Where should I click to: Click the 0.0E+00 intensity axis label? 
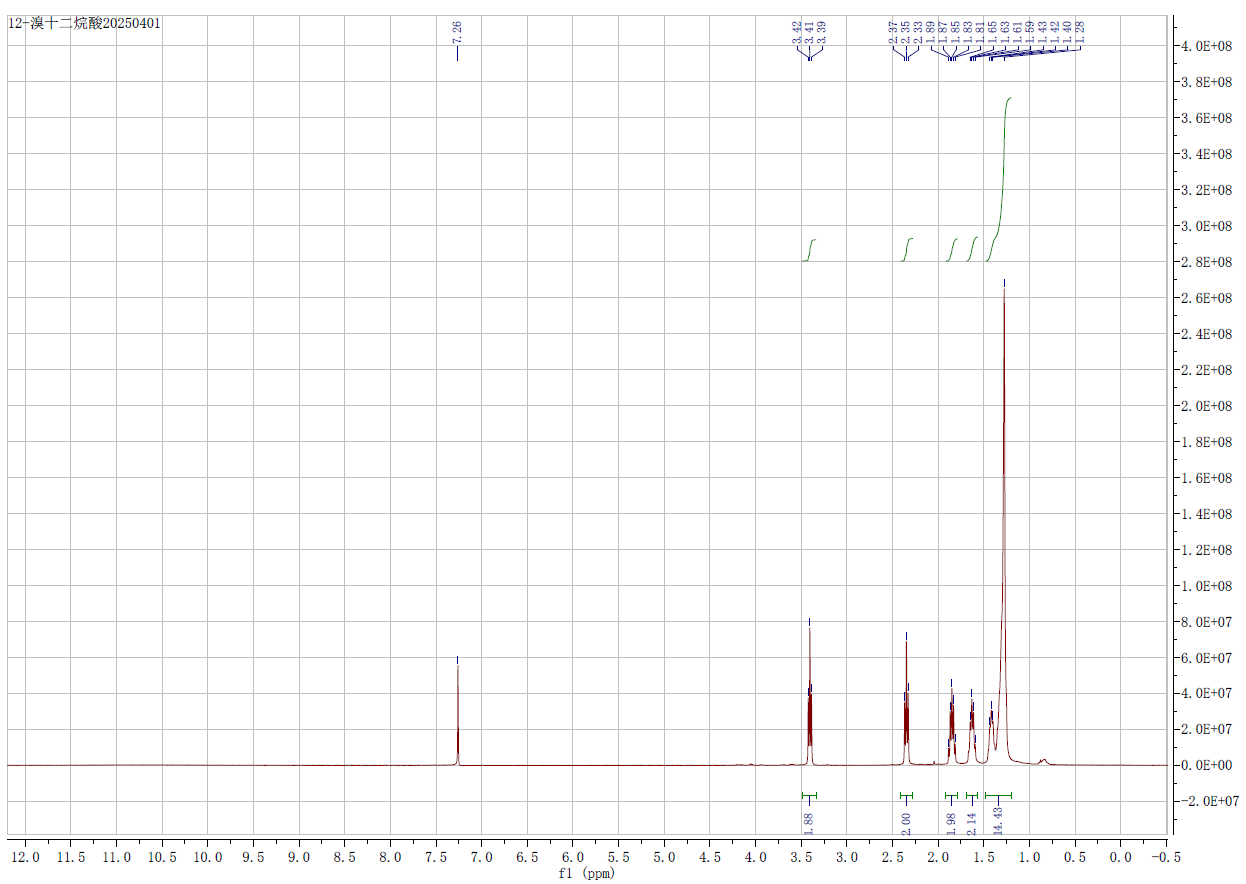(1210, 765)
